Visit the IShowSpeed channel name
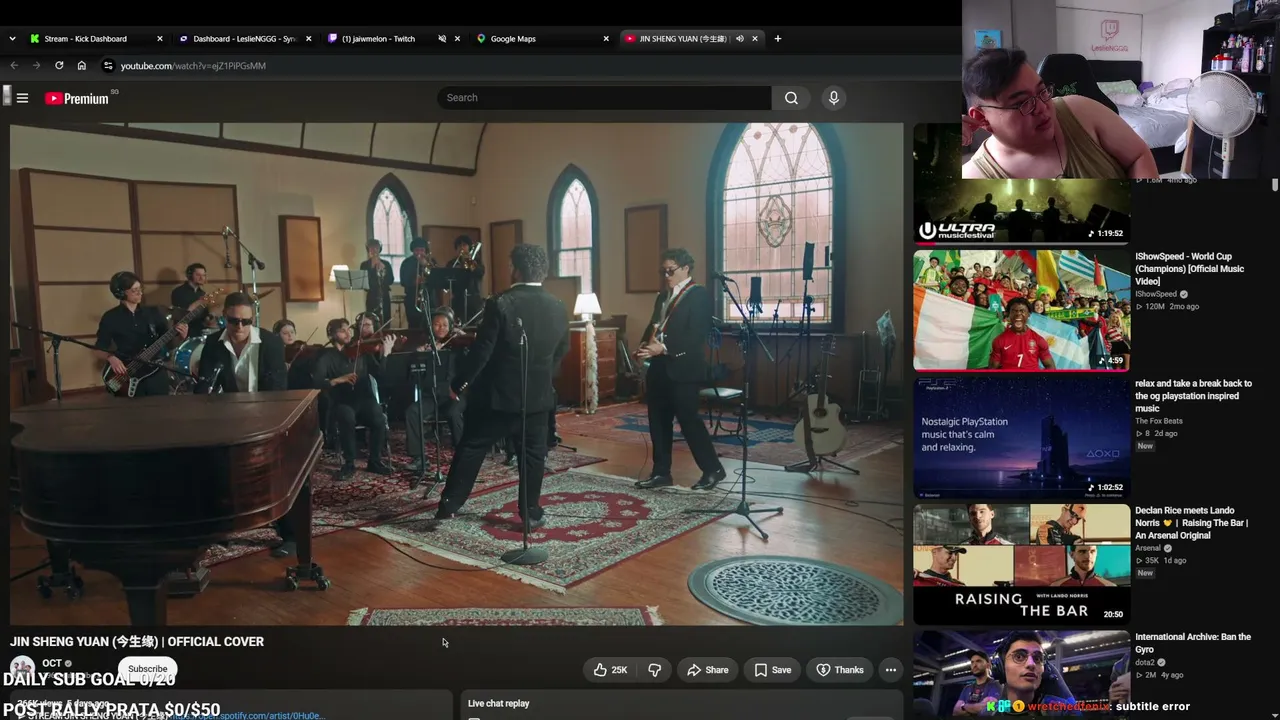Image resolution: width=1280 pixels, height=720 pixels. tap(1156, 294)
